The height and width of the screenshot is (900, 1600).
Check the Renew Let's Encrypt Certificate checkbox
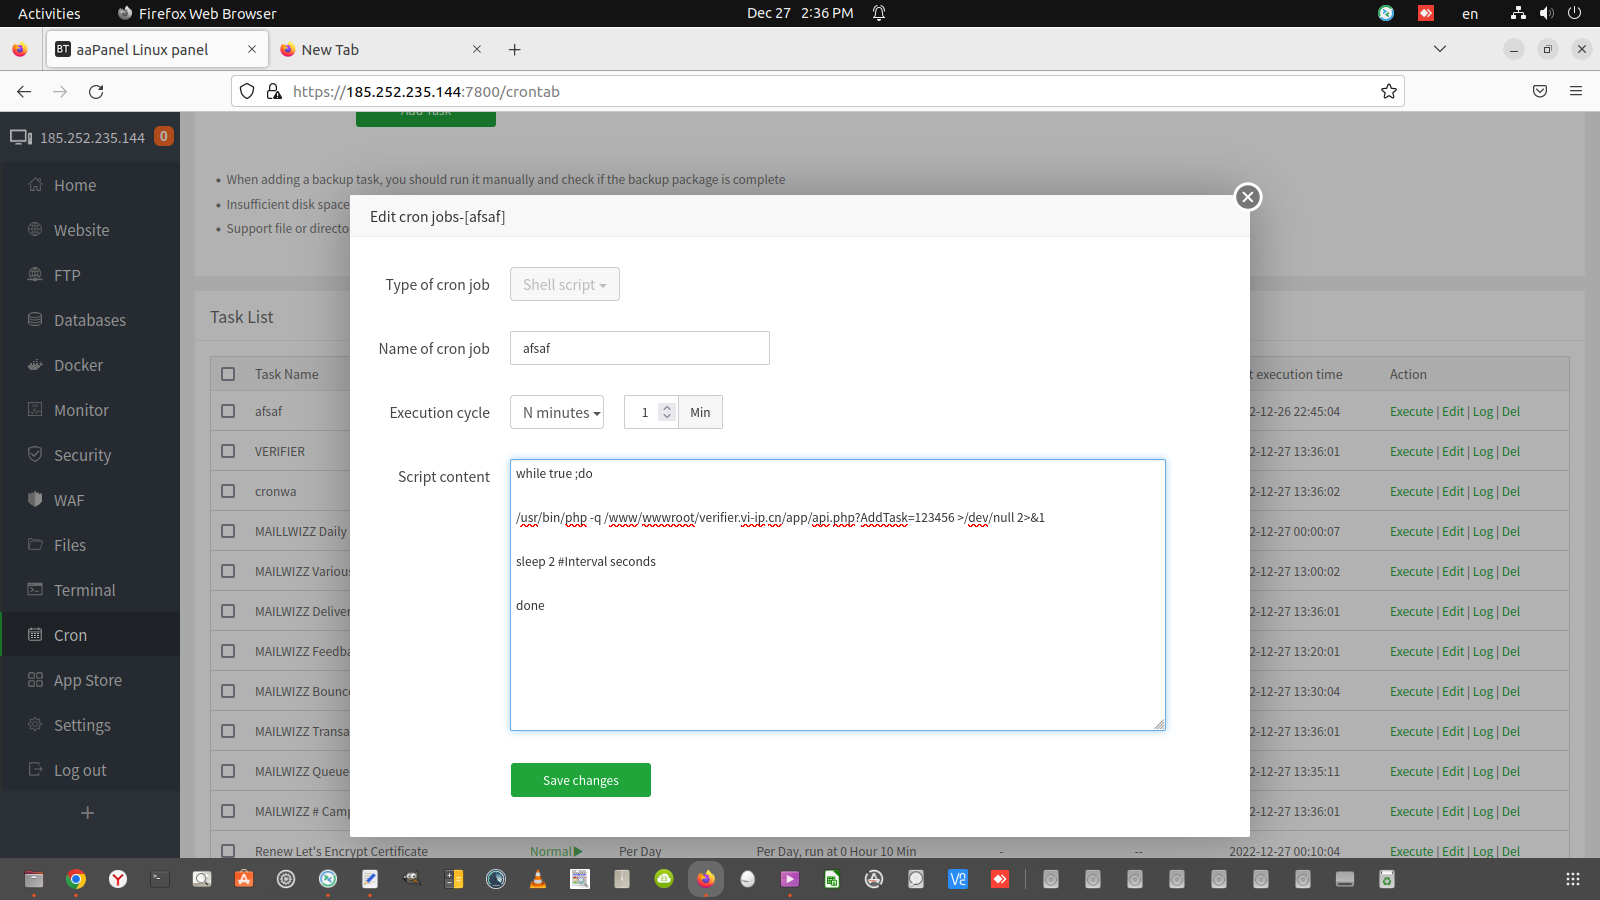[228, 851]
